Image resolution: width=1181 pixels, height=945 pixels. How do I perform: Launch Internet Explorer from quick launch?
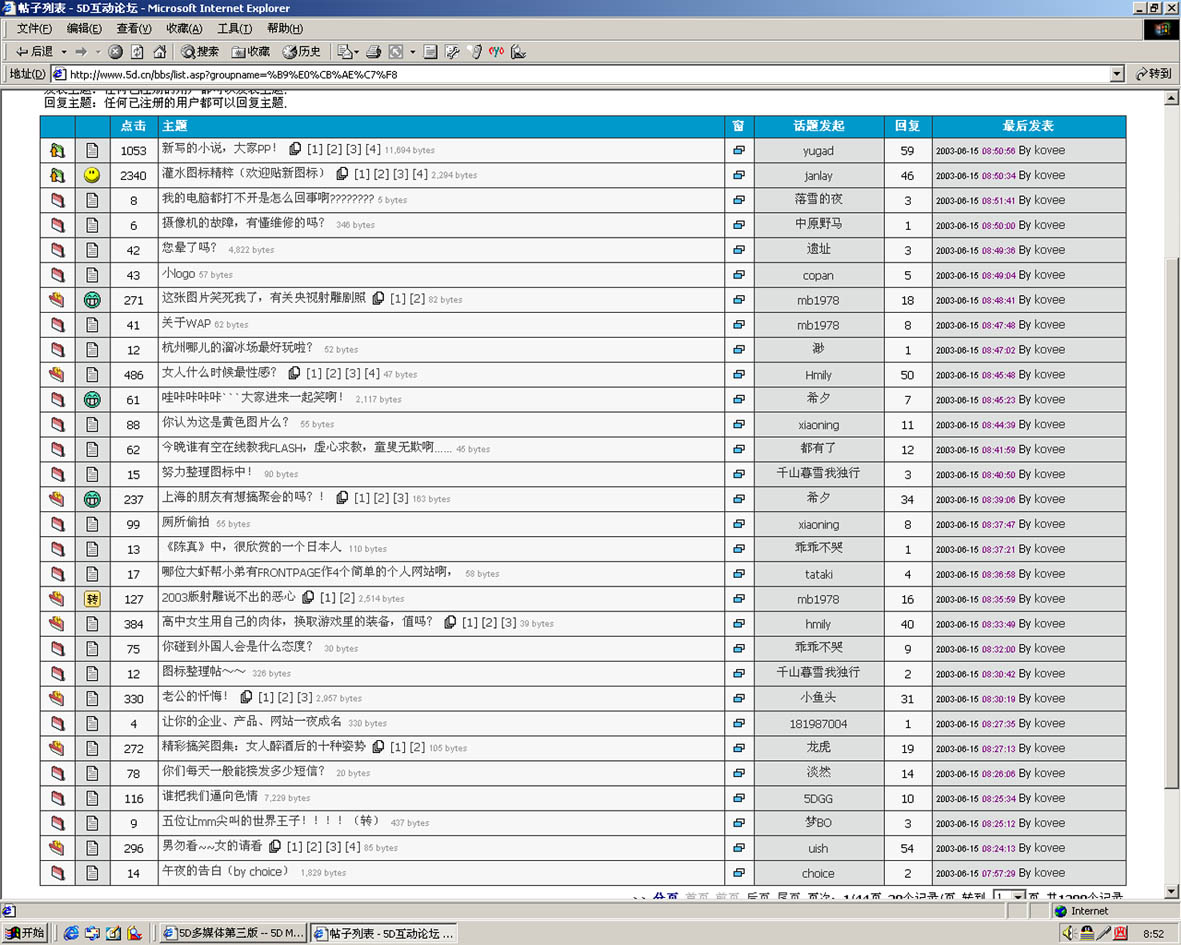tap(71, 933)
